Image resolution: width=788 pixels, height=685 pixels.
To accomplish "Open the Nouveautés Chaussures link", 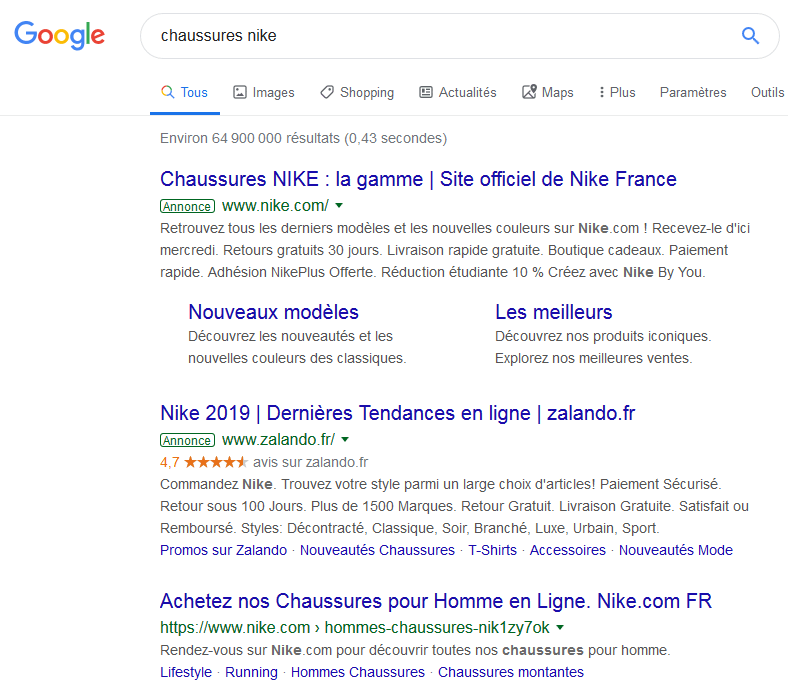I will [x=377, y=550].
